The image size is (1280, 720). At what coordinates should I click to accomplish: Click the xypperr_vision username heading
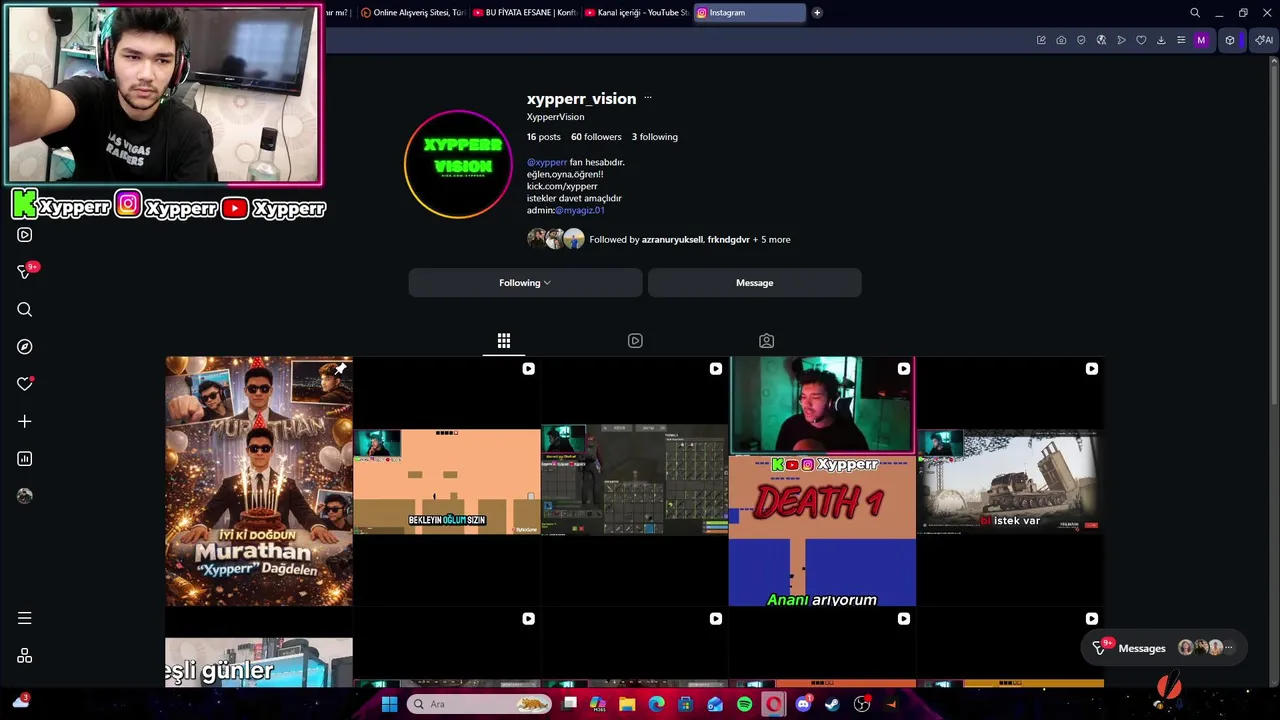pos(581,98)
